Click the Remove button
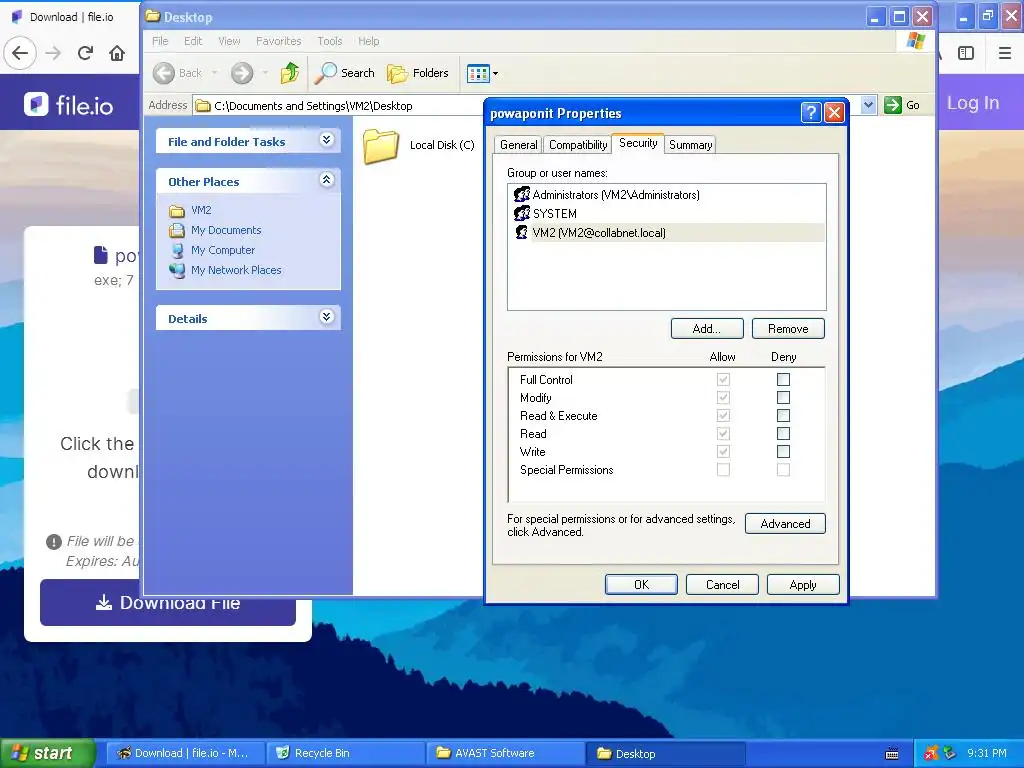The image size is (1024, 768). click(788, 328)
